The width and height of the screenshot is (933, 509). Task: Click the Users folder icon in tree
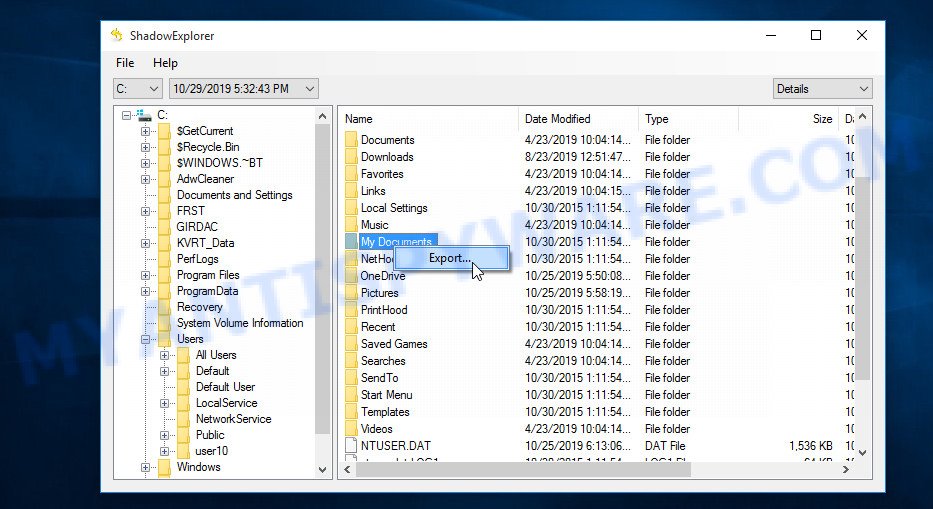click(165, 339)
